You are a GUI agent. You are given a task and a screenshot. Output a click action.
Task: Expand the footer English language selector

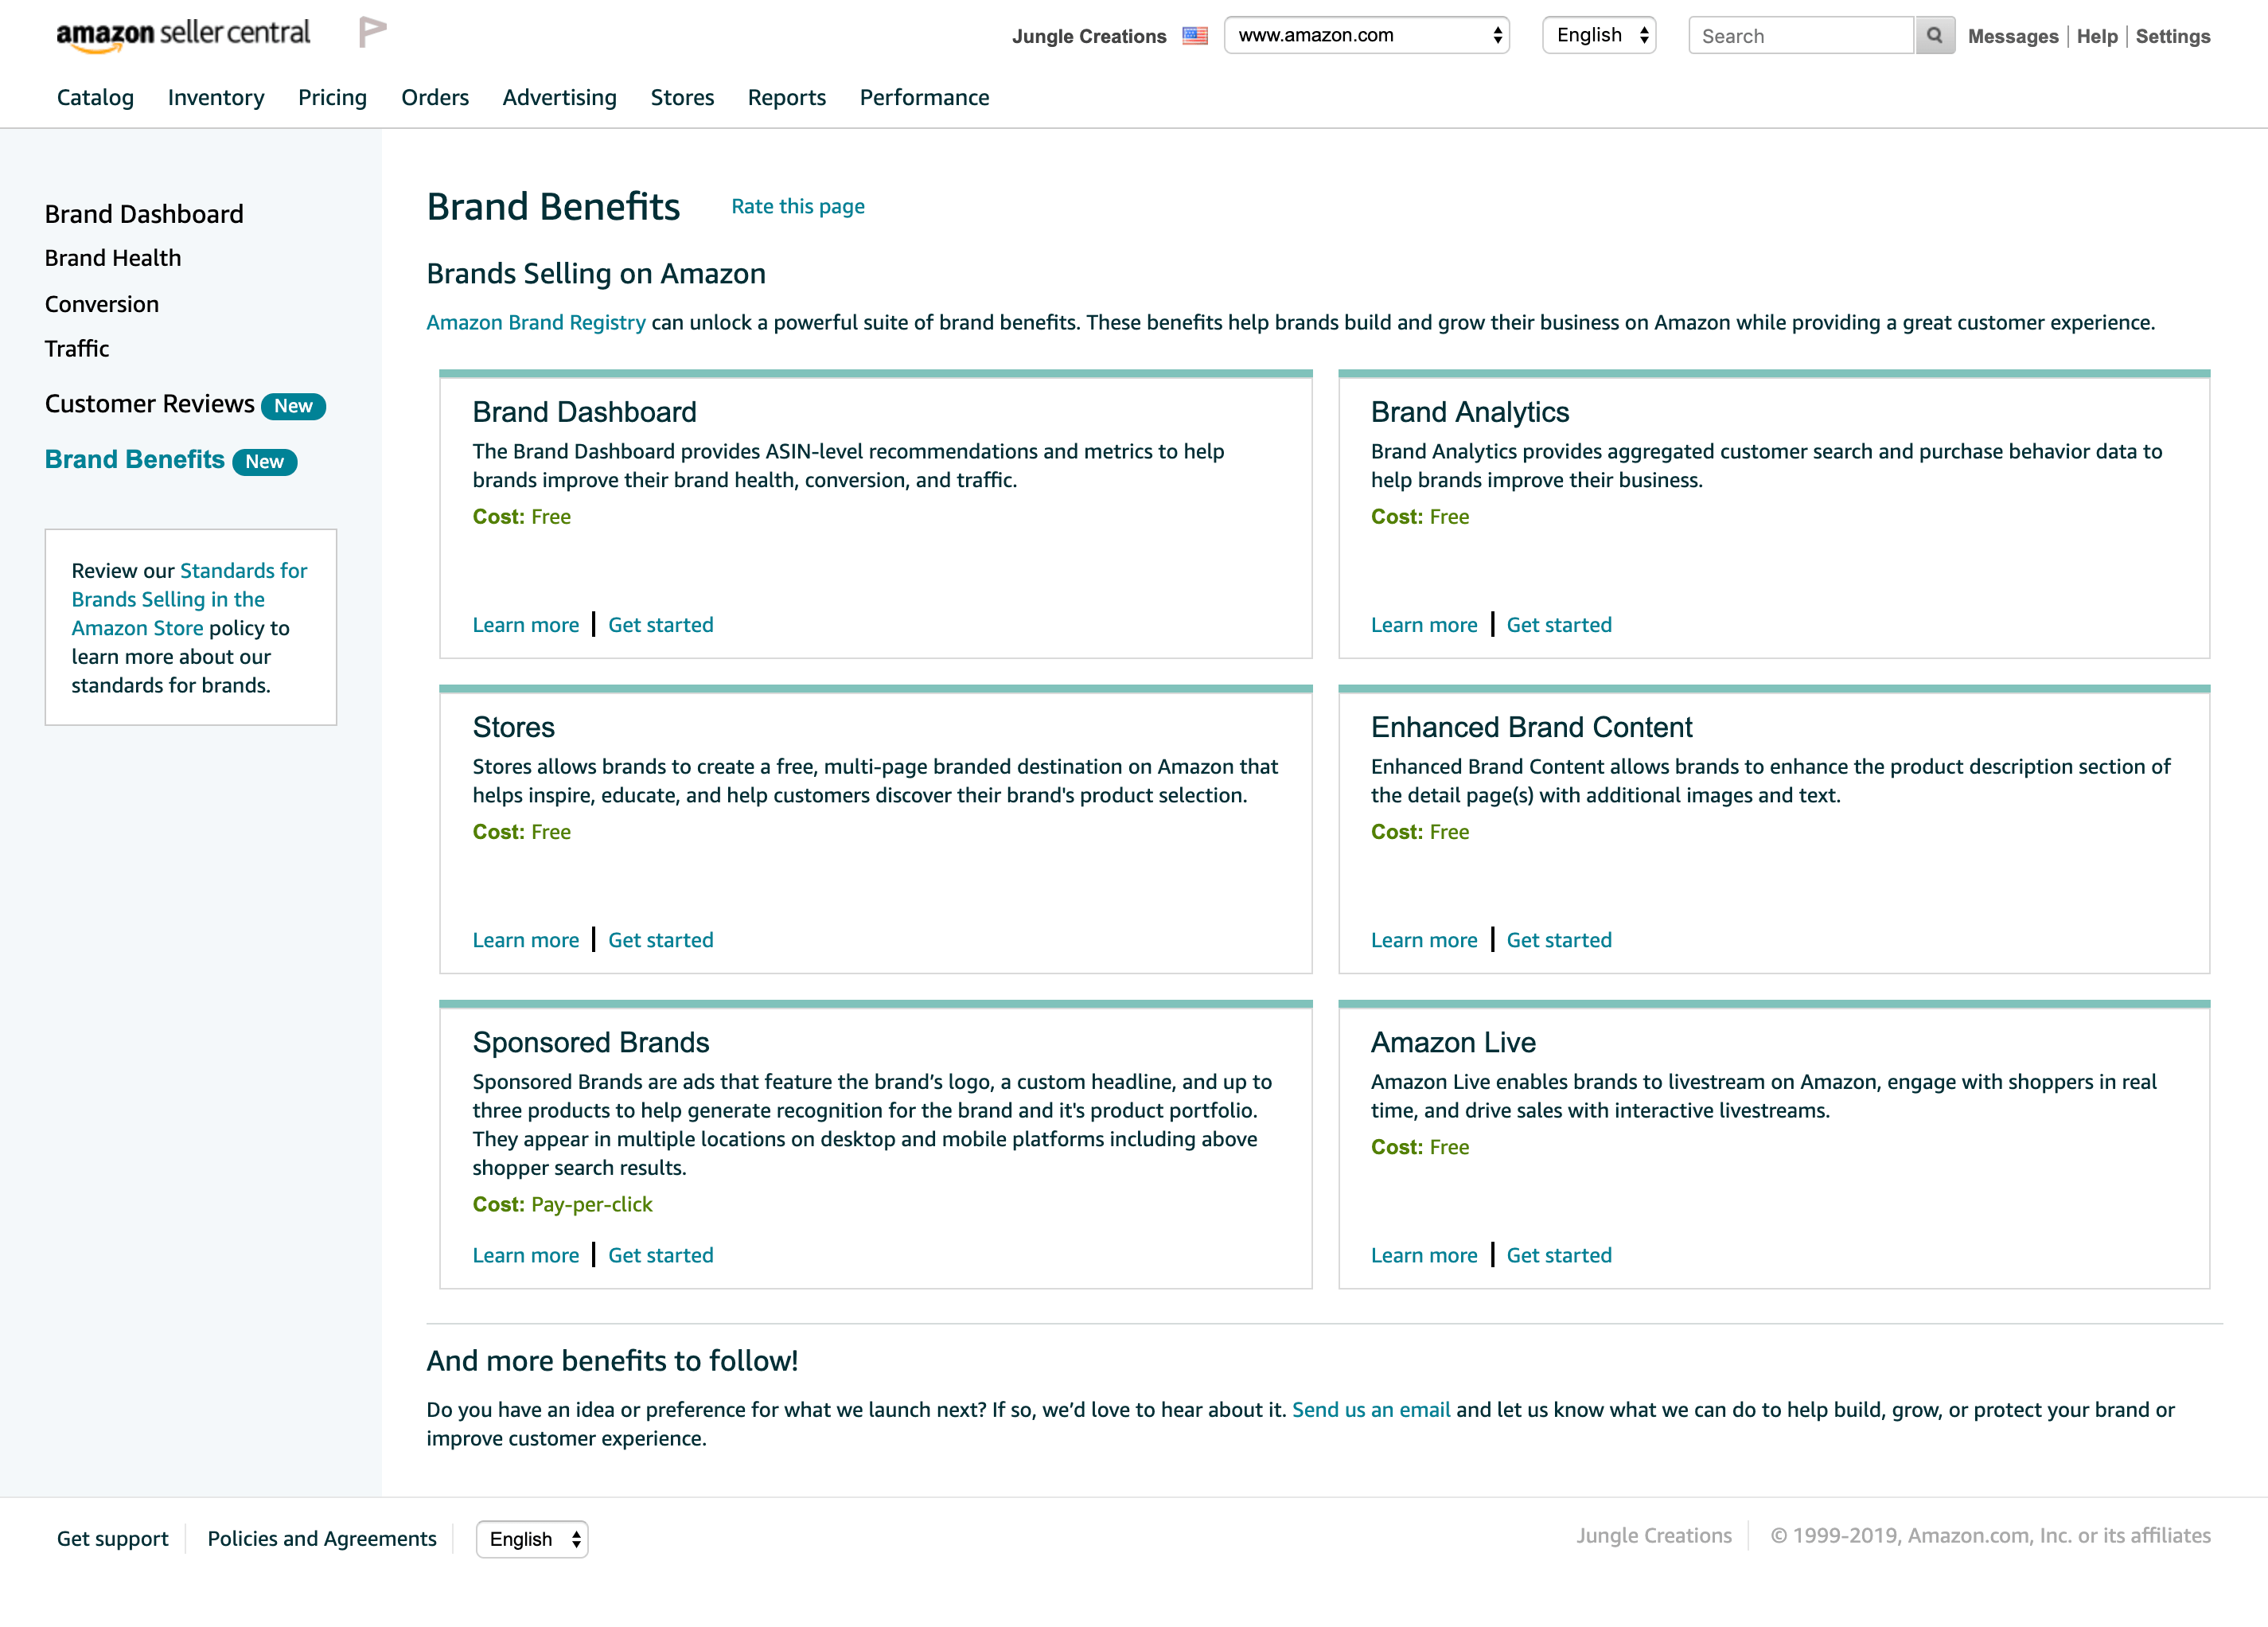tap(531, 1539)
